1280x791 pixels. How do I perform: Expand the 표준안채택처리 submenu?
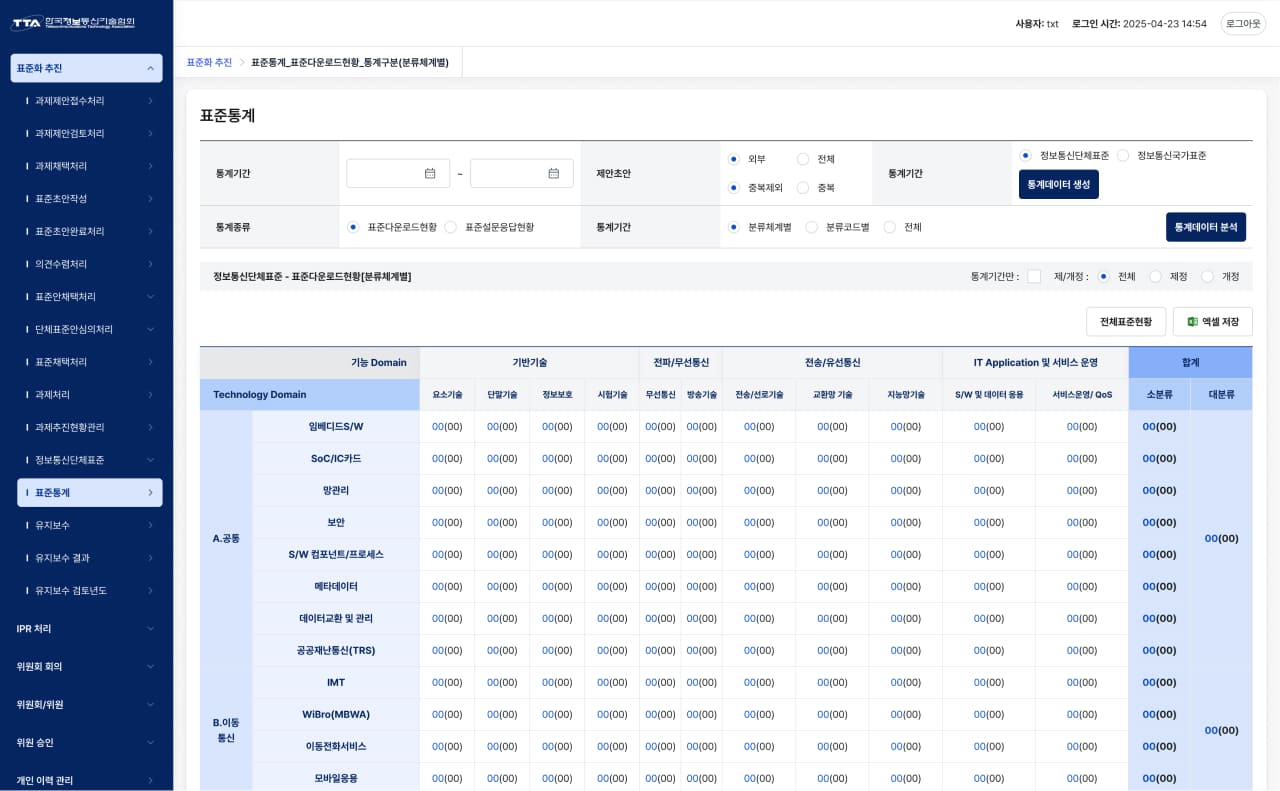[x=150, y=297]
